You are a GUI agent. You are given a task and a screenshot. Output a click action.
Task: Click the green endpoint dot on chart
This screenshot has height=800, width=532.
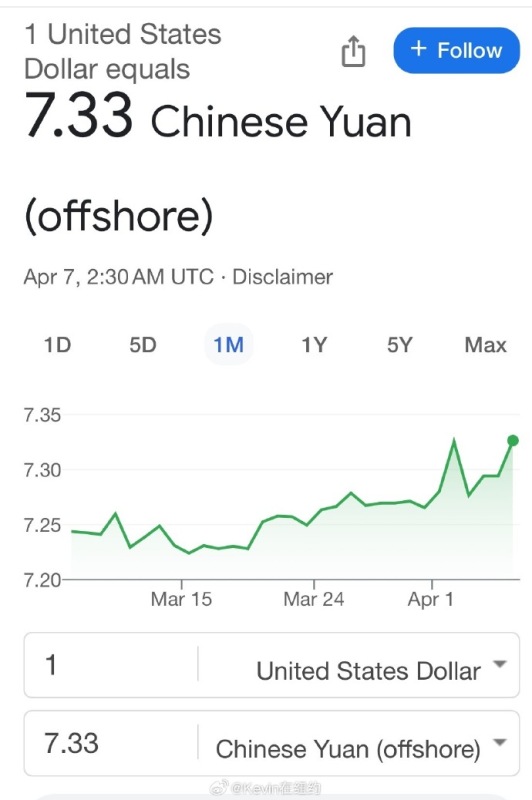[x=513, y=440]
